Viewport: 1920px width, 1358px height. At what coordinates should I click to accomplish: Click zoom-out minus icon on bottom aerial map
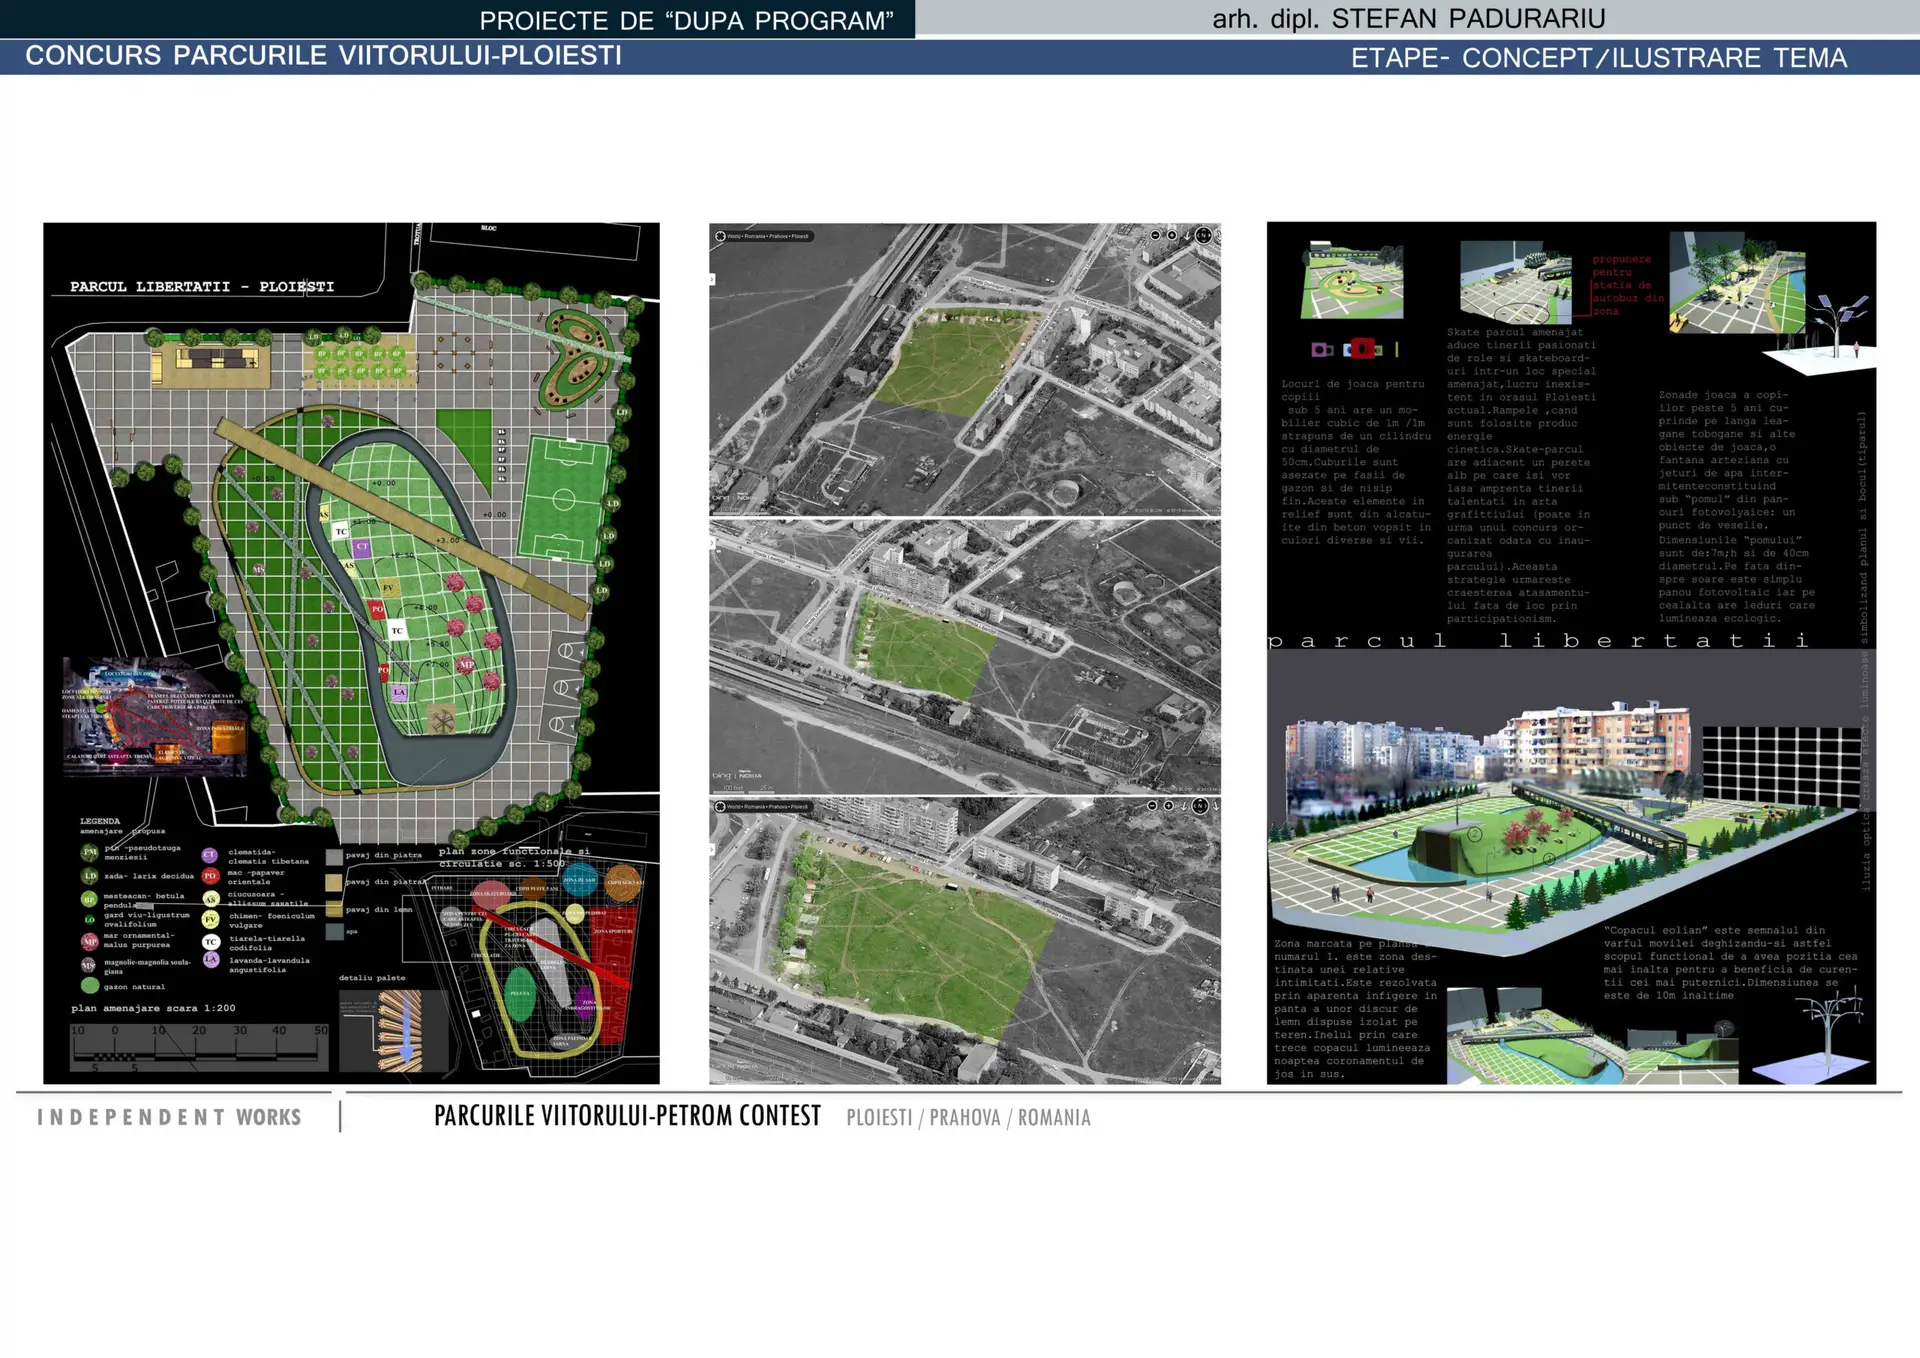[x=1152, y=806]
